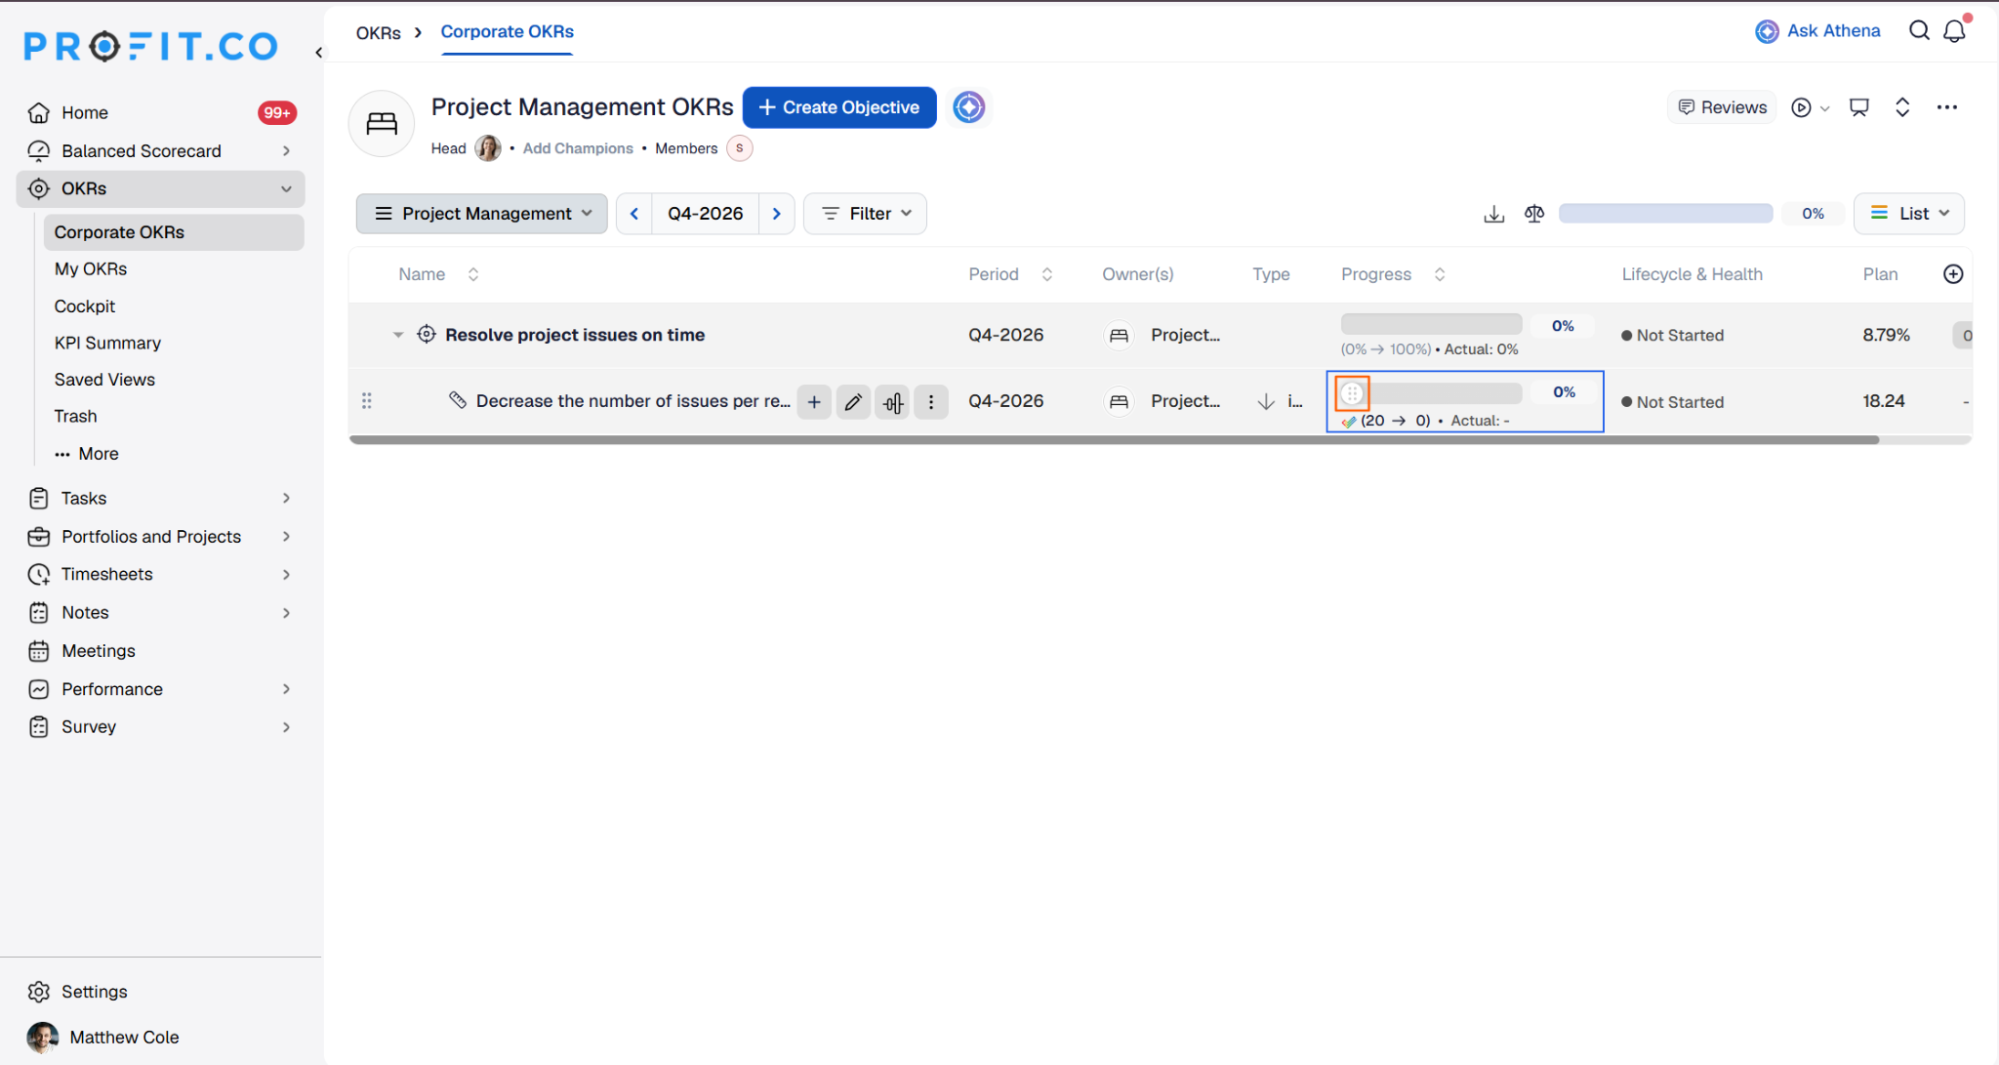Open the search magnifier icon
Screen dimensions: 1999x1065
click(1918, 31)
